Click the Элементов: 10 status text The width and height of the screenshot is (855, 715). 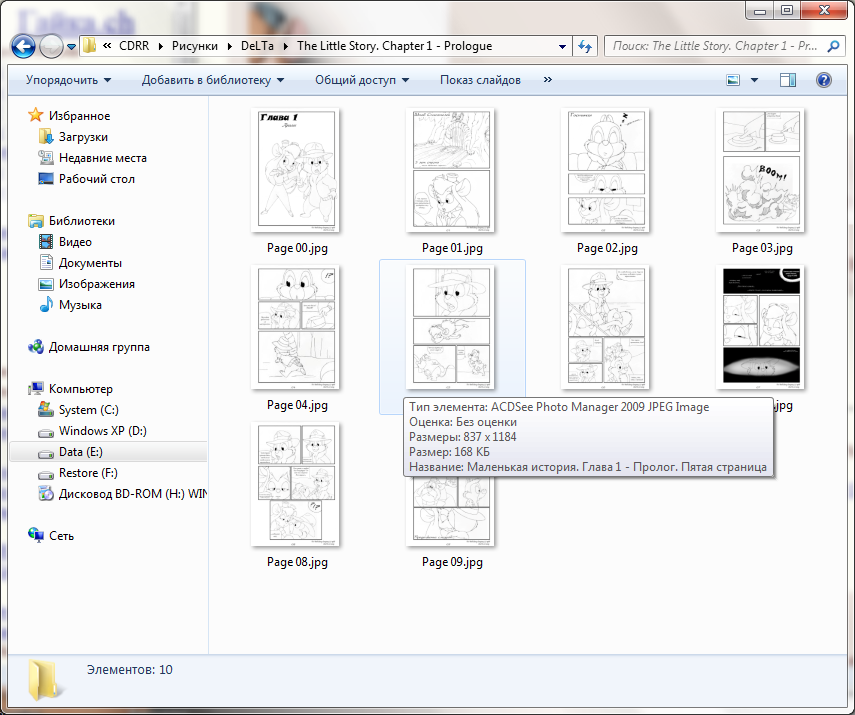[x=130, y=670]
